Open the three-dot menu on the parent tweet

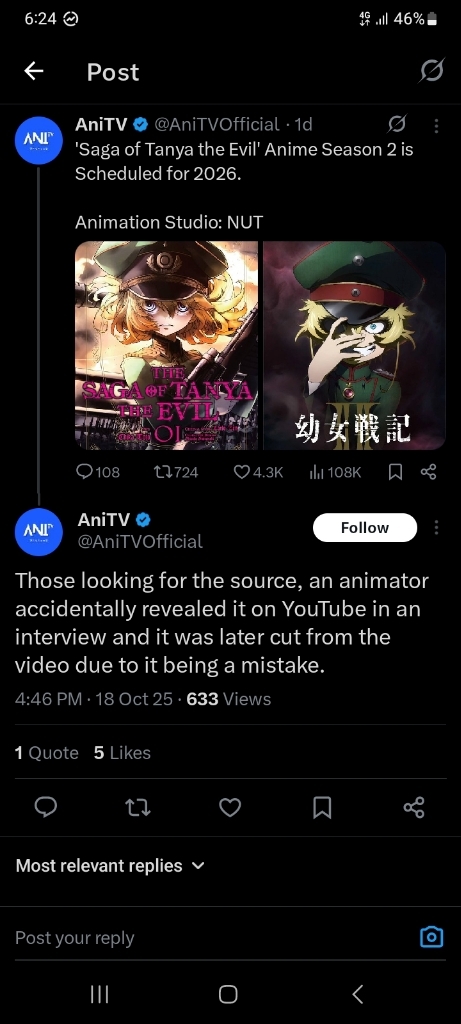click(x=436, y=125)
